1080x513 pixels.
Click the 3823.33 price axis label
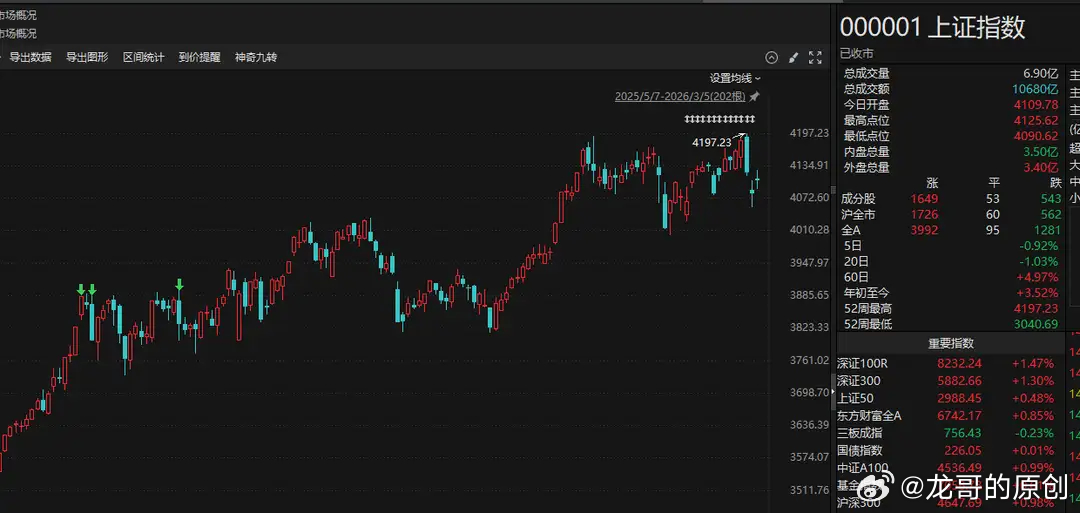coord(809,327)
